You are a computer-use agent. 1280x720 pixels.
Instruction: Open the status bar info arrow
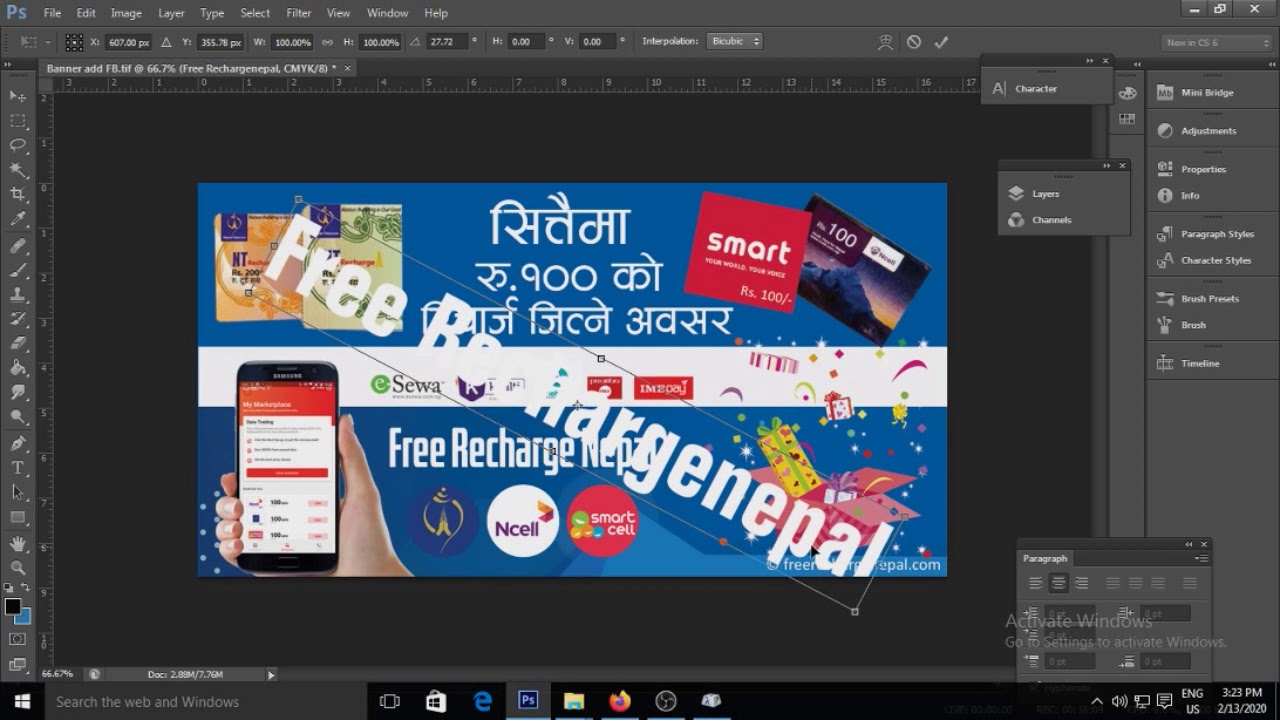pos(270,675)
